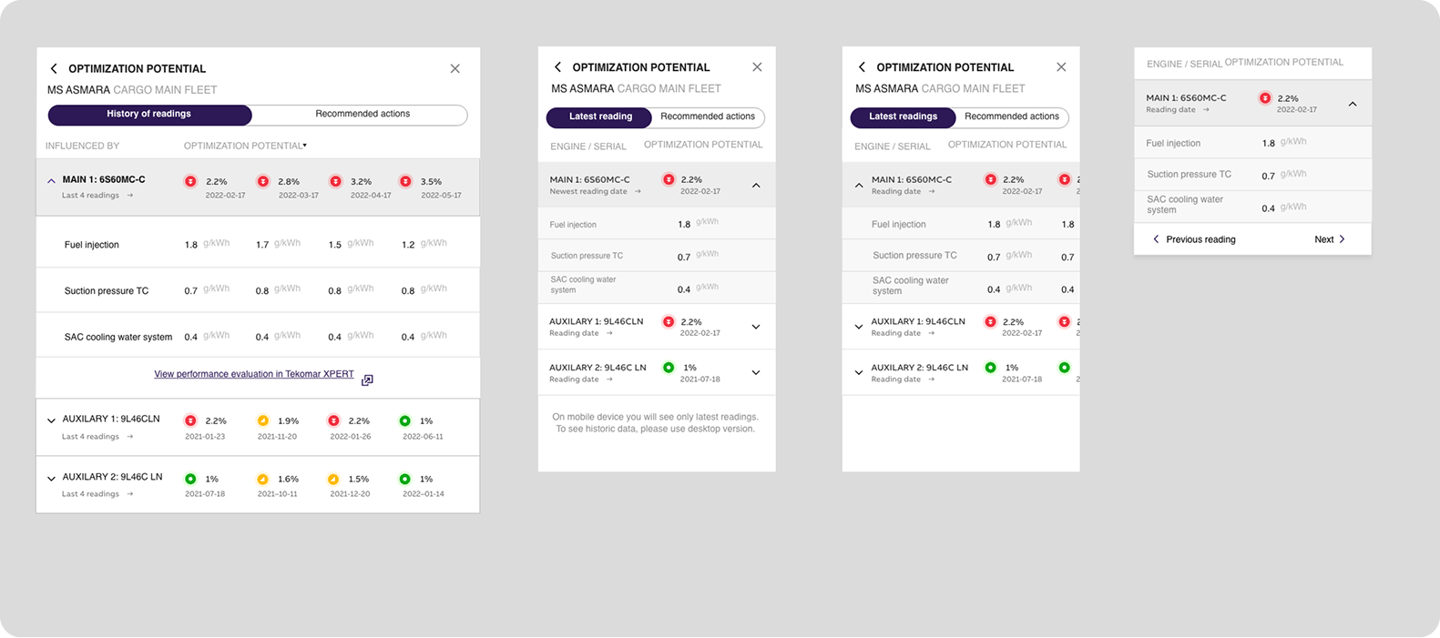Open View performance evaluation in Tekomar XPERT link
Screen dimensions: 1440x638
click(254, 374)
